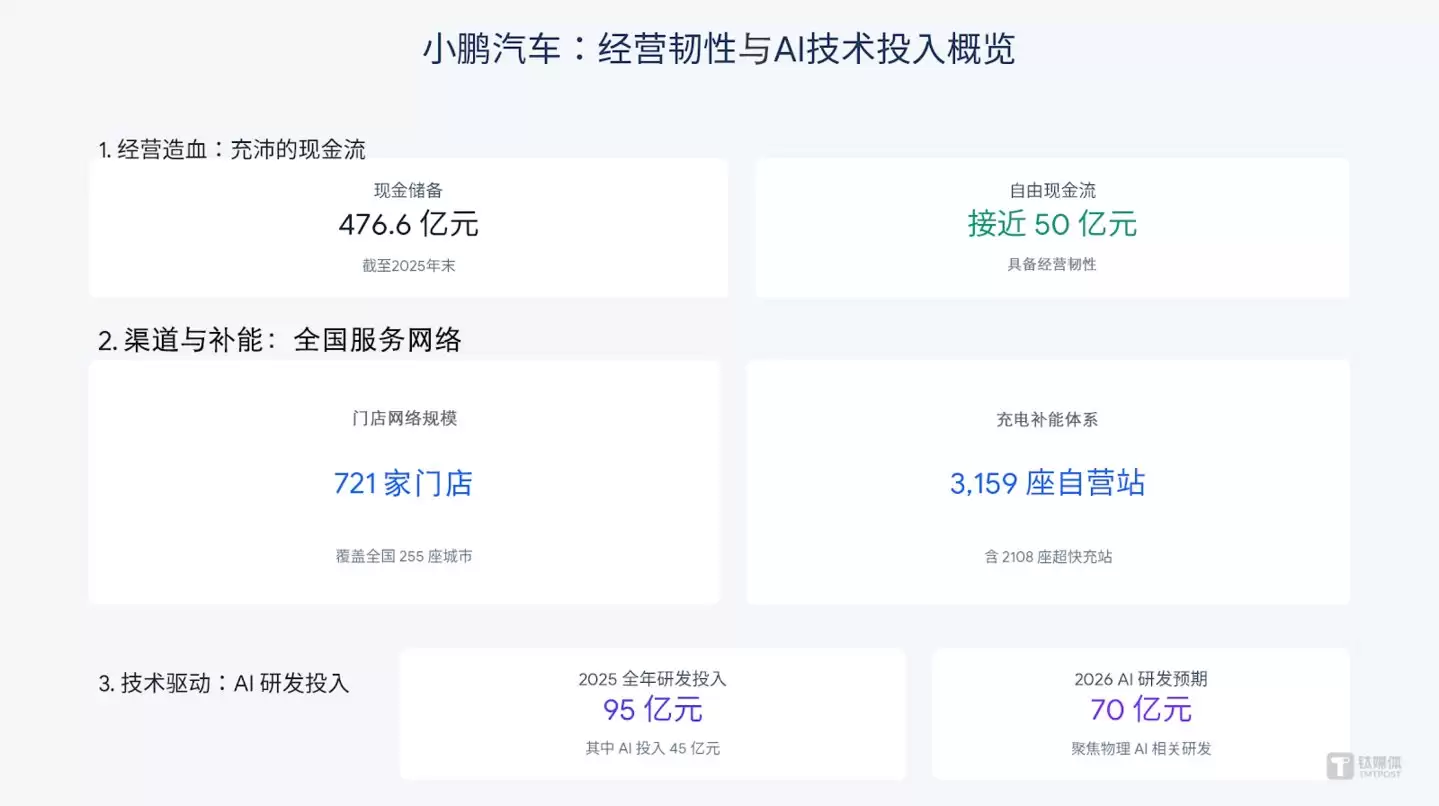Viewport: 1439px width, 806px height.
Task: Select the 476.6 亿元 figure
Action: pyautogui.click(x=410, y=225)
